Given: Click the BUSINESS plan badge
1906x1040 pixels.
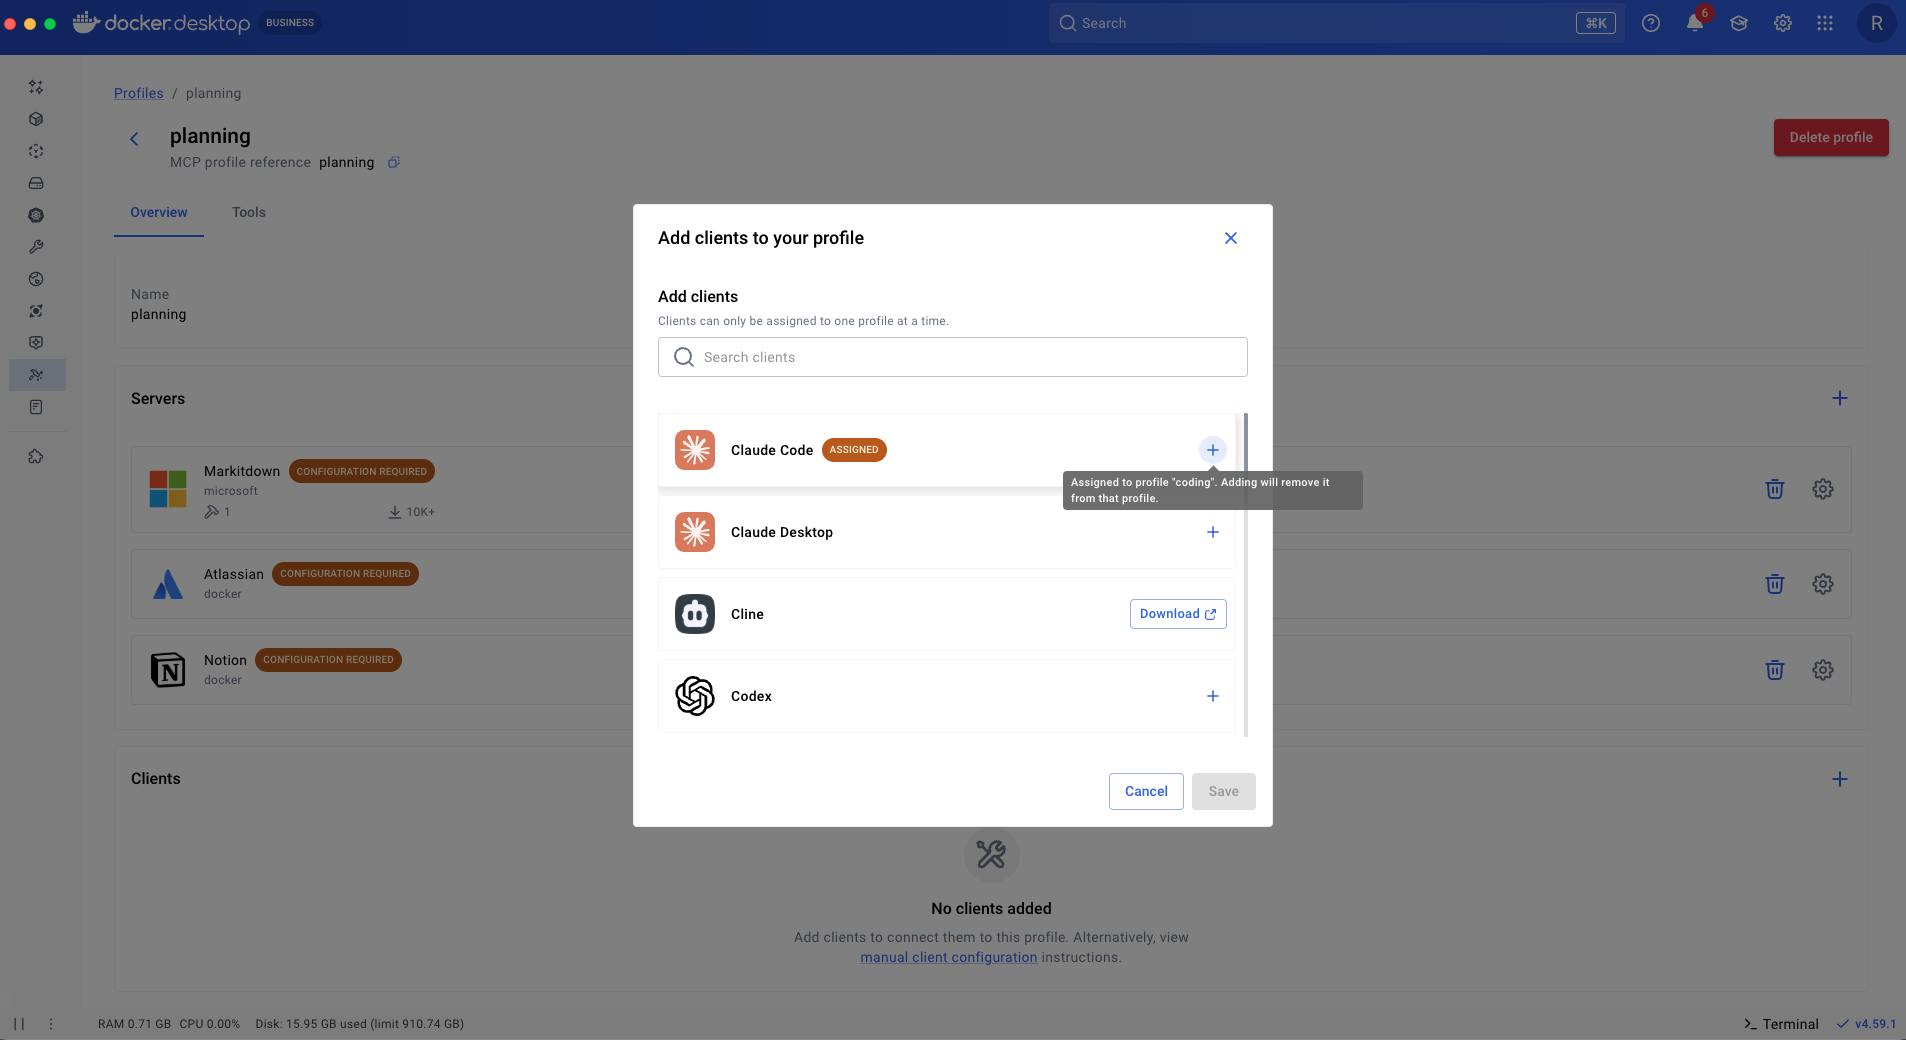Looking at the screenshot, I should point(290,23).
